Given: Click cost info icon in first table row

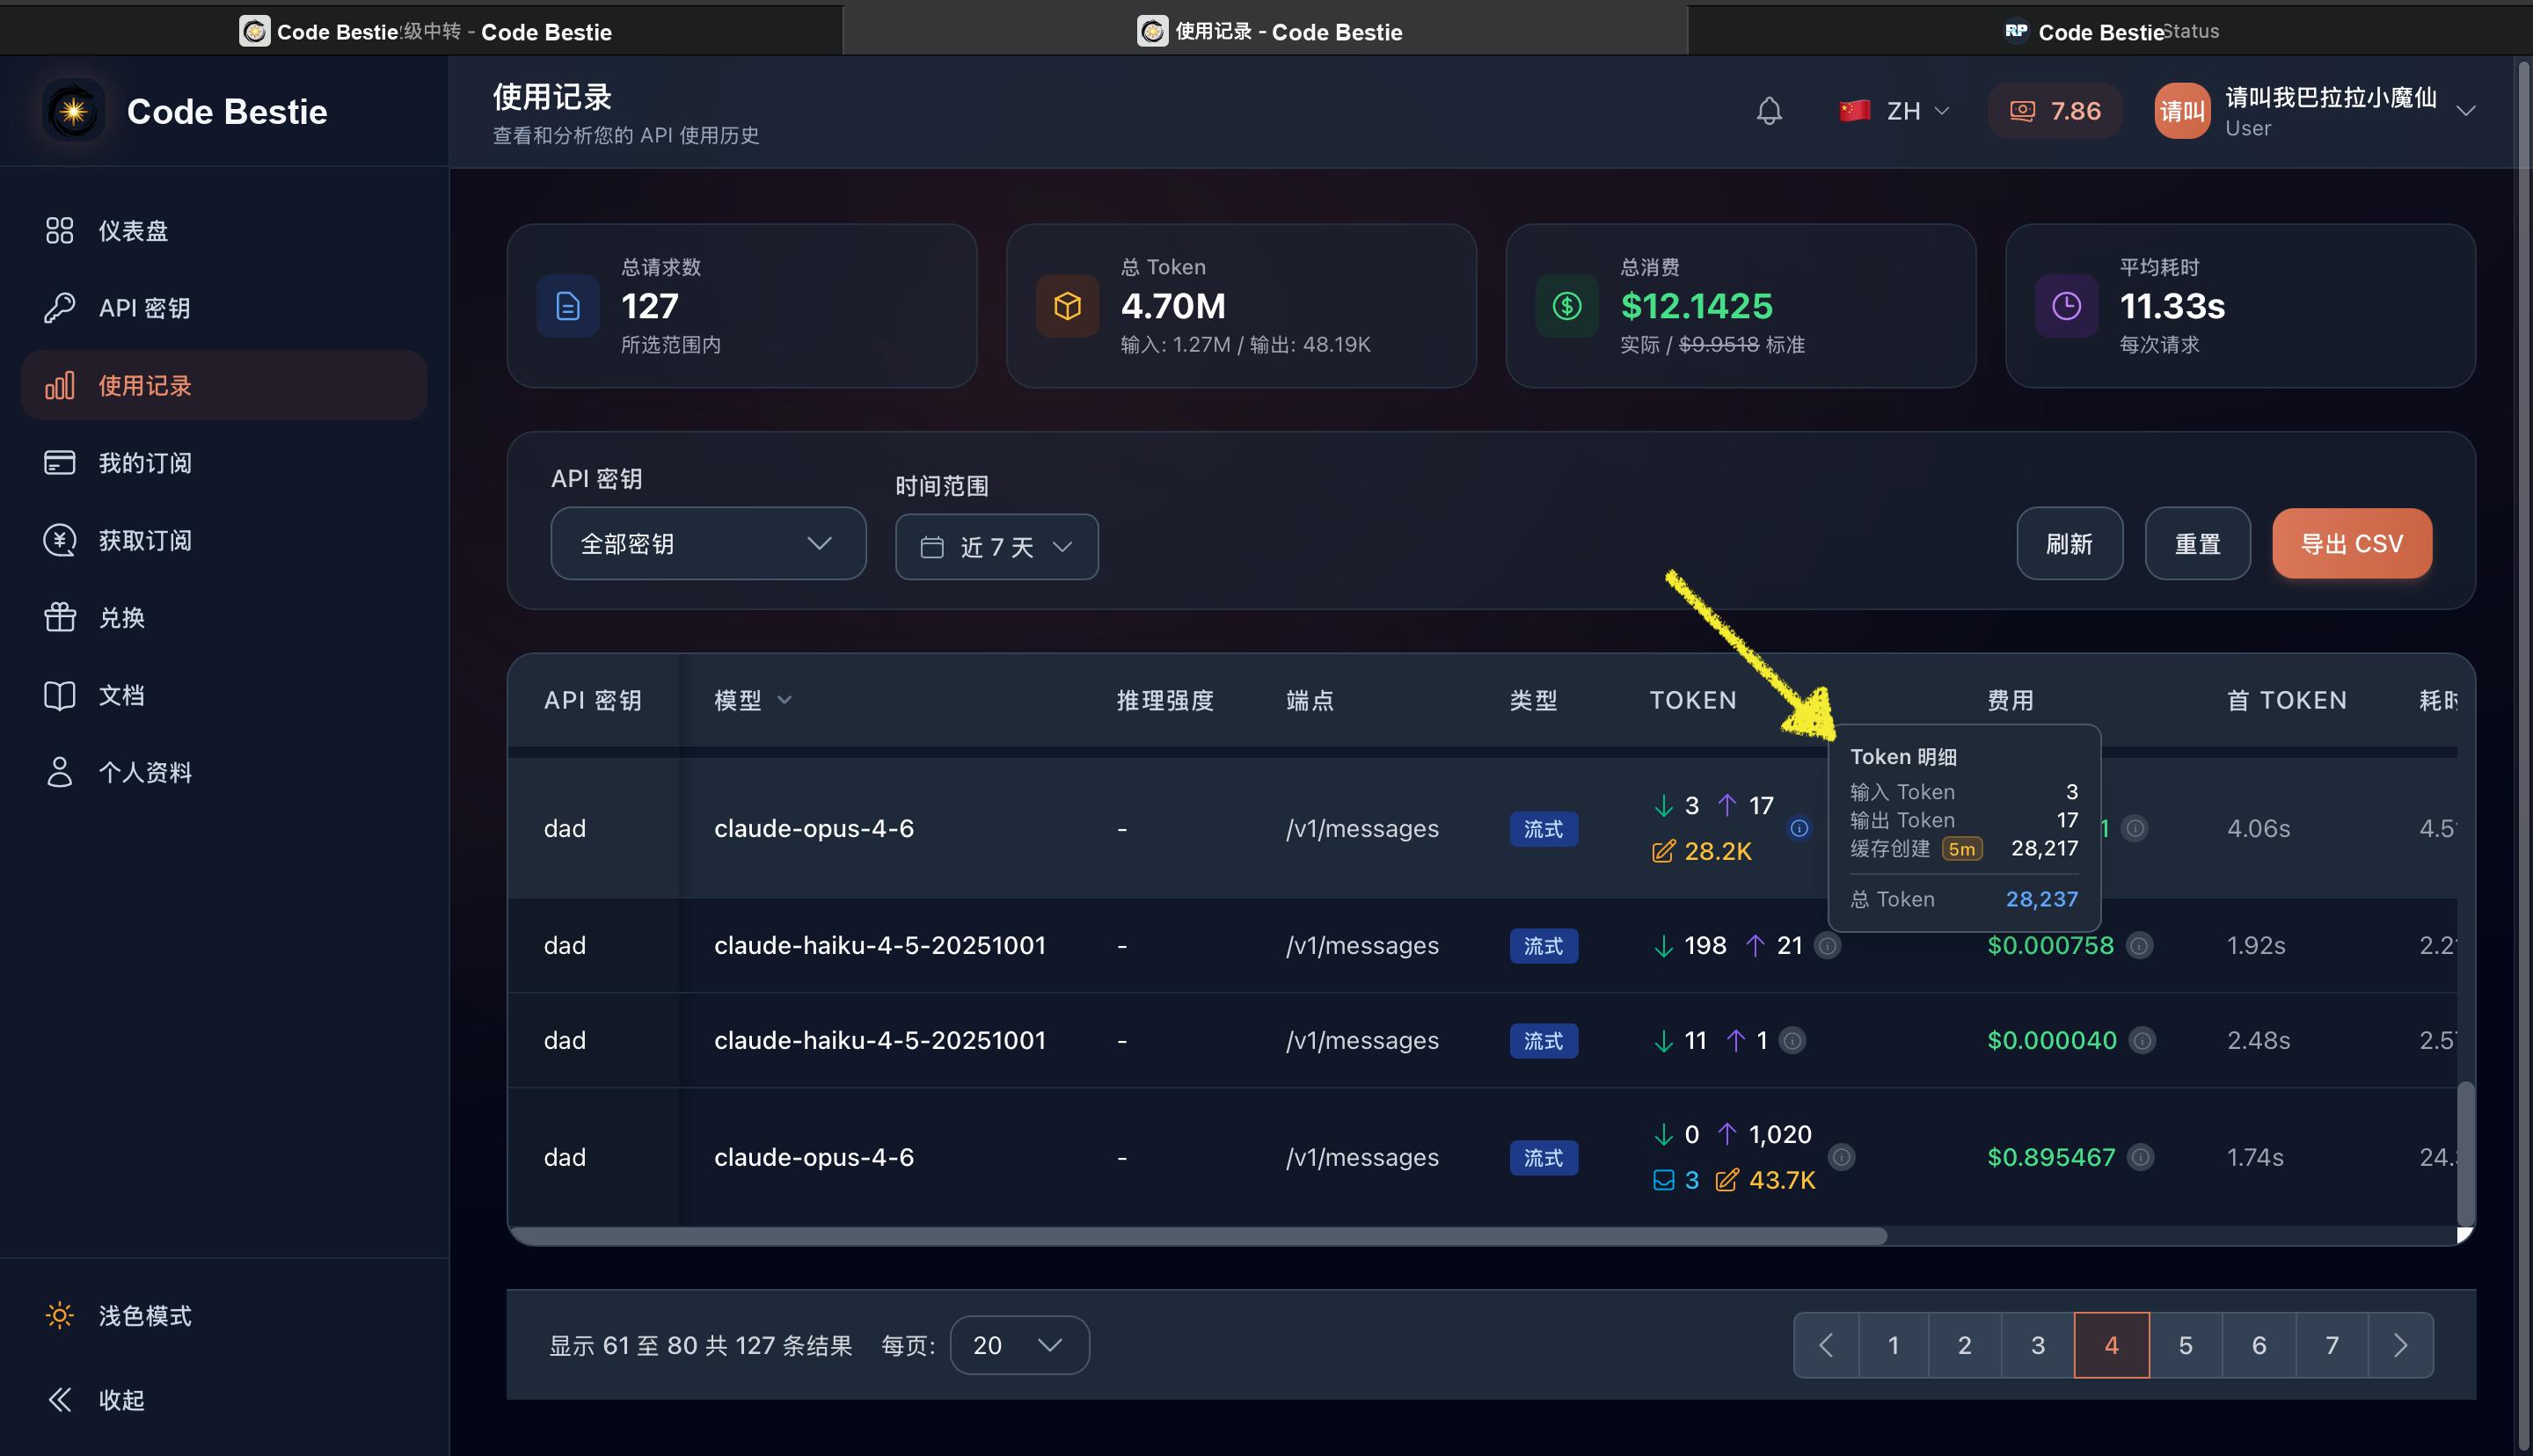Looking at the screenshot, I should click(2134, 828).
